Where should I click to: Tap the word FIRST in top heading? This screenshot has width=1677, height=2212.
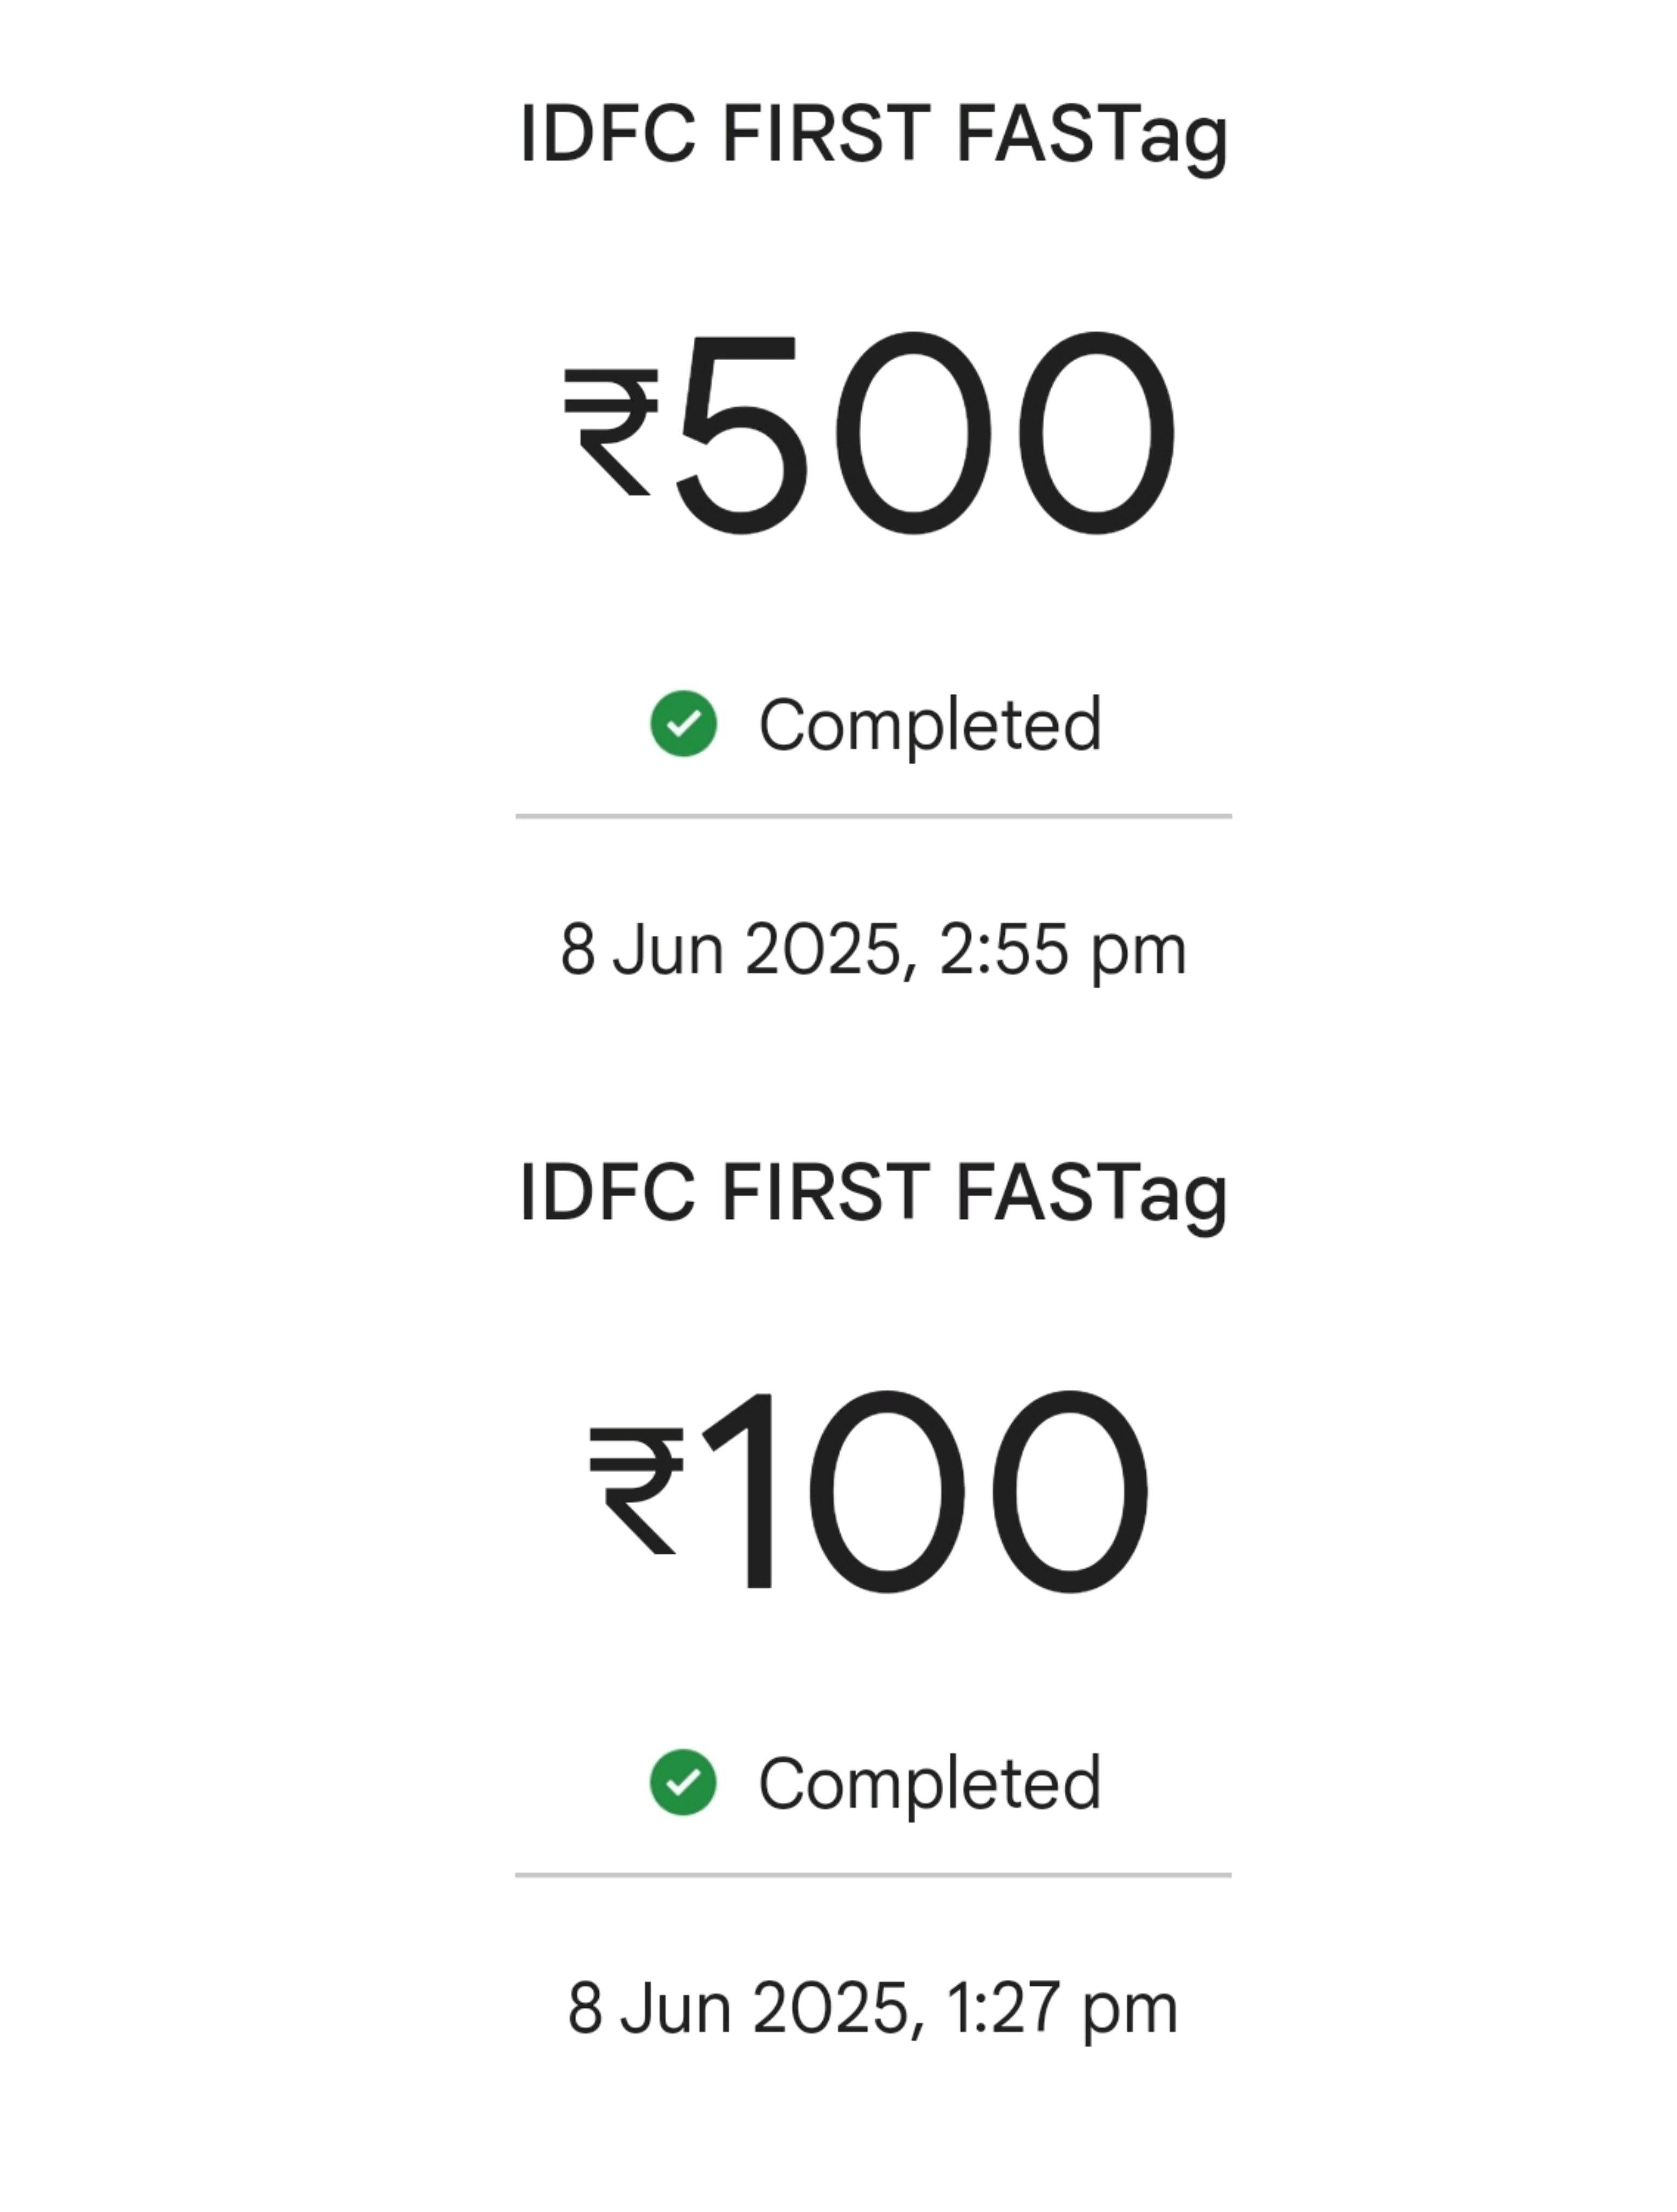826,134
